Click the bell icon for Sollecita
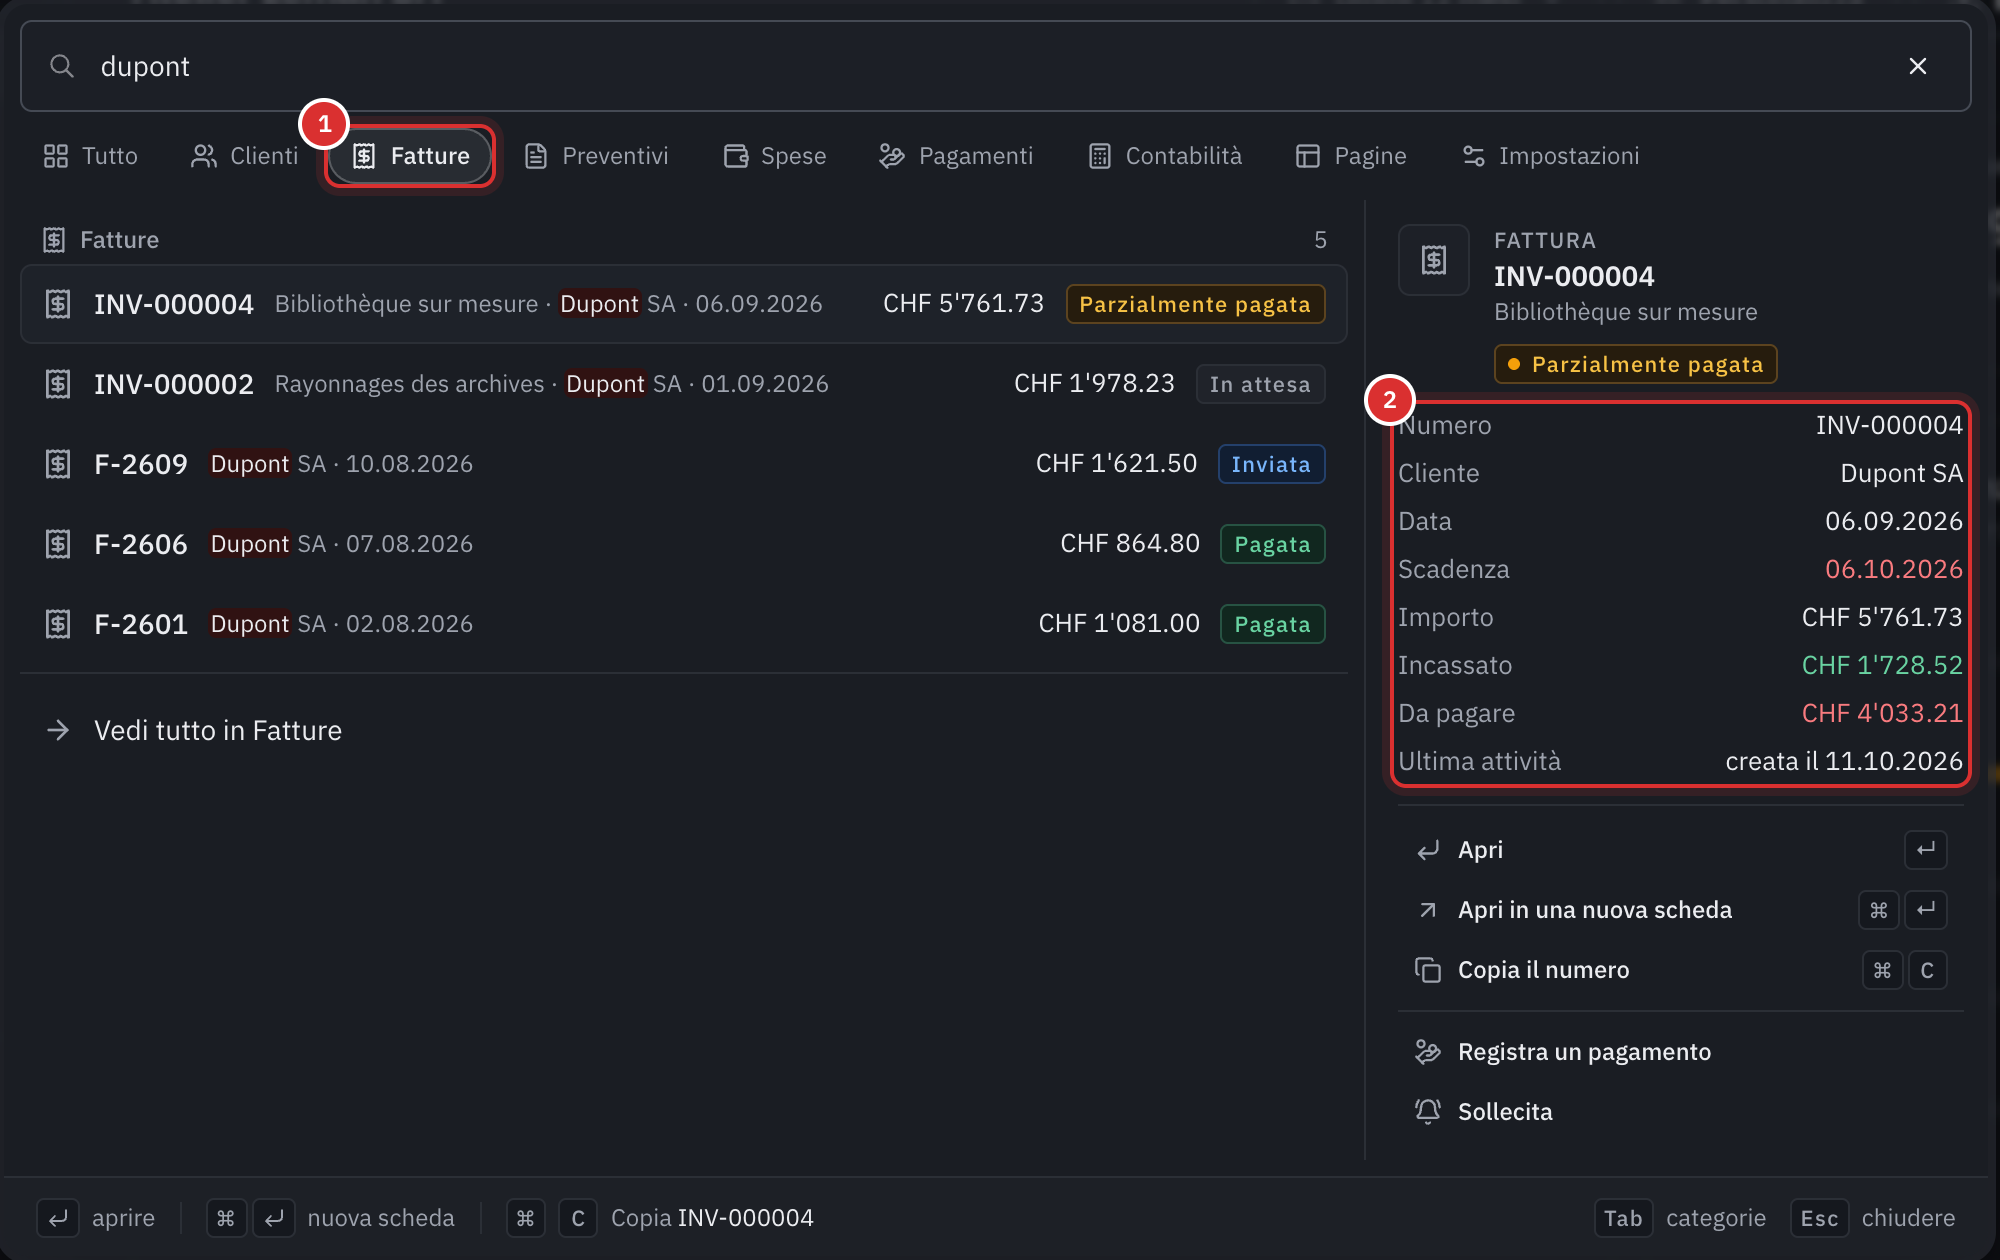The width and height of the screenshot is (2000, 1260). (x=1428, y=1111)
